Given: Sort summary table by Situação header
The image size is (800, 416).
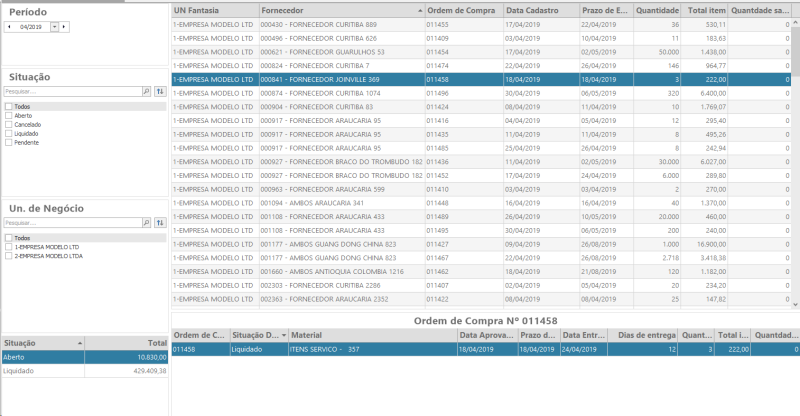Looking at the screenshot, I should pyautogui.click(x=43, y=343).
